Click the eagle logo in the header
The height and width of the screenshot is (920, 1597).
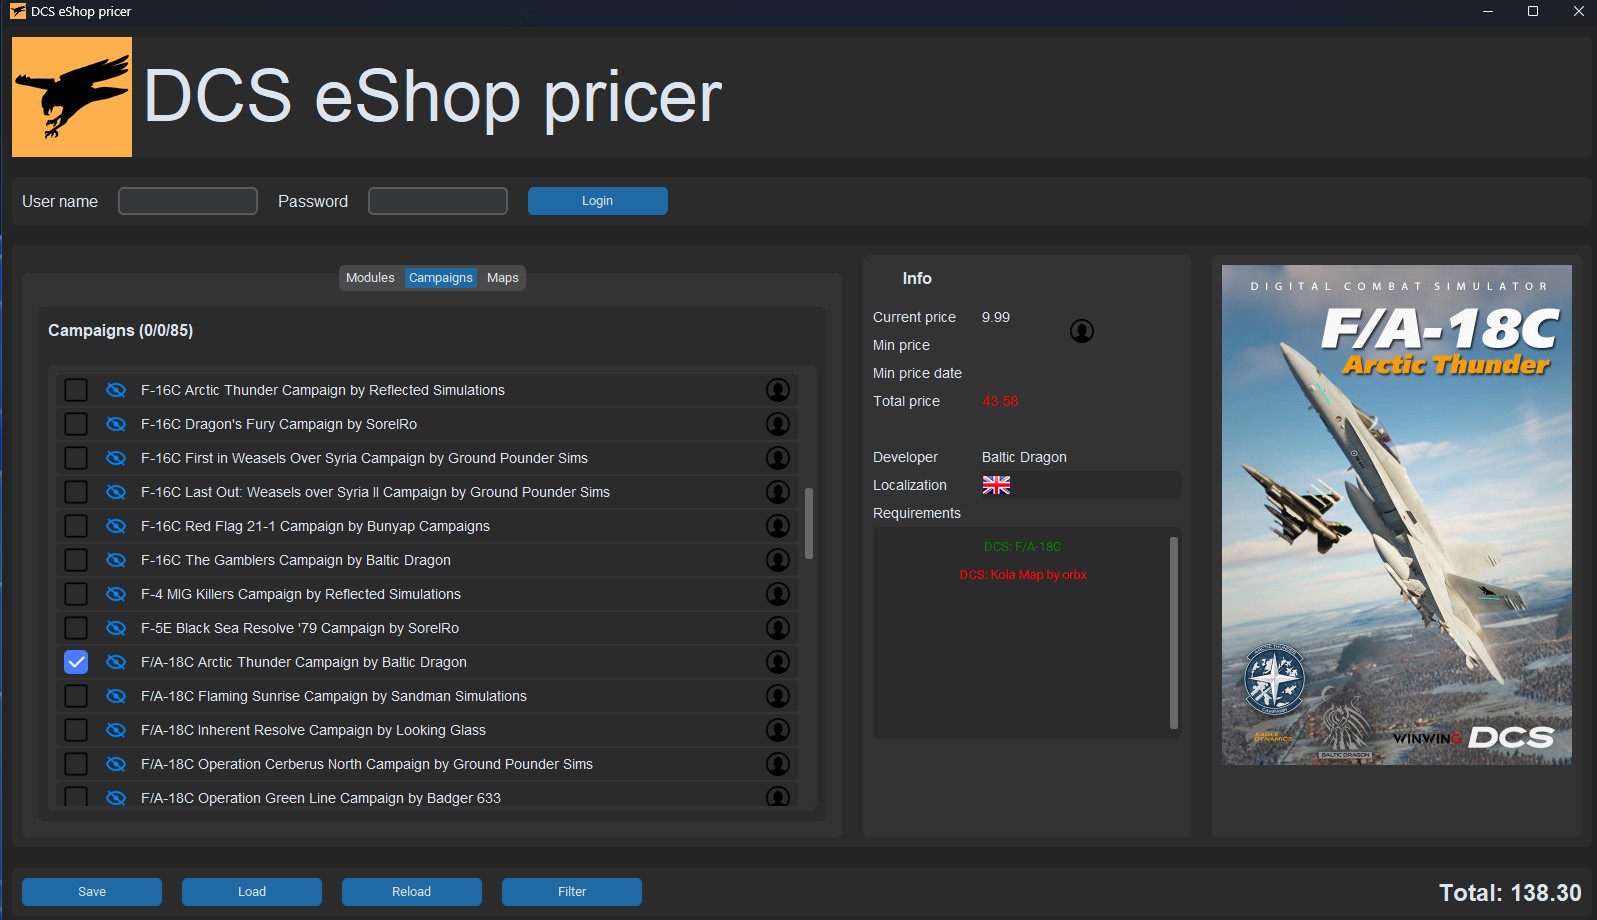pyautogui.click(x=72, y=97)
